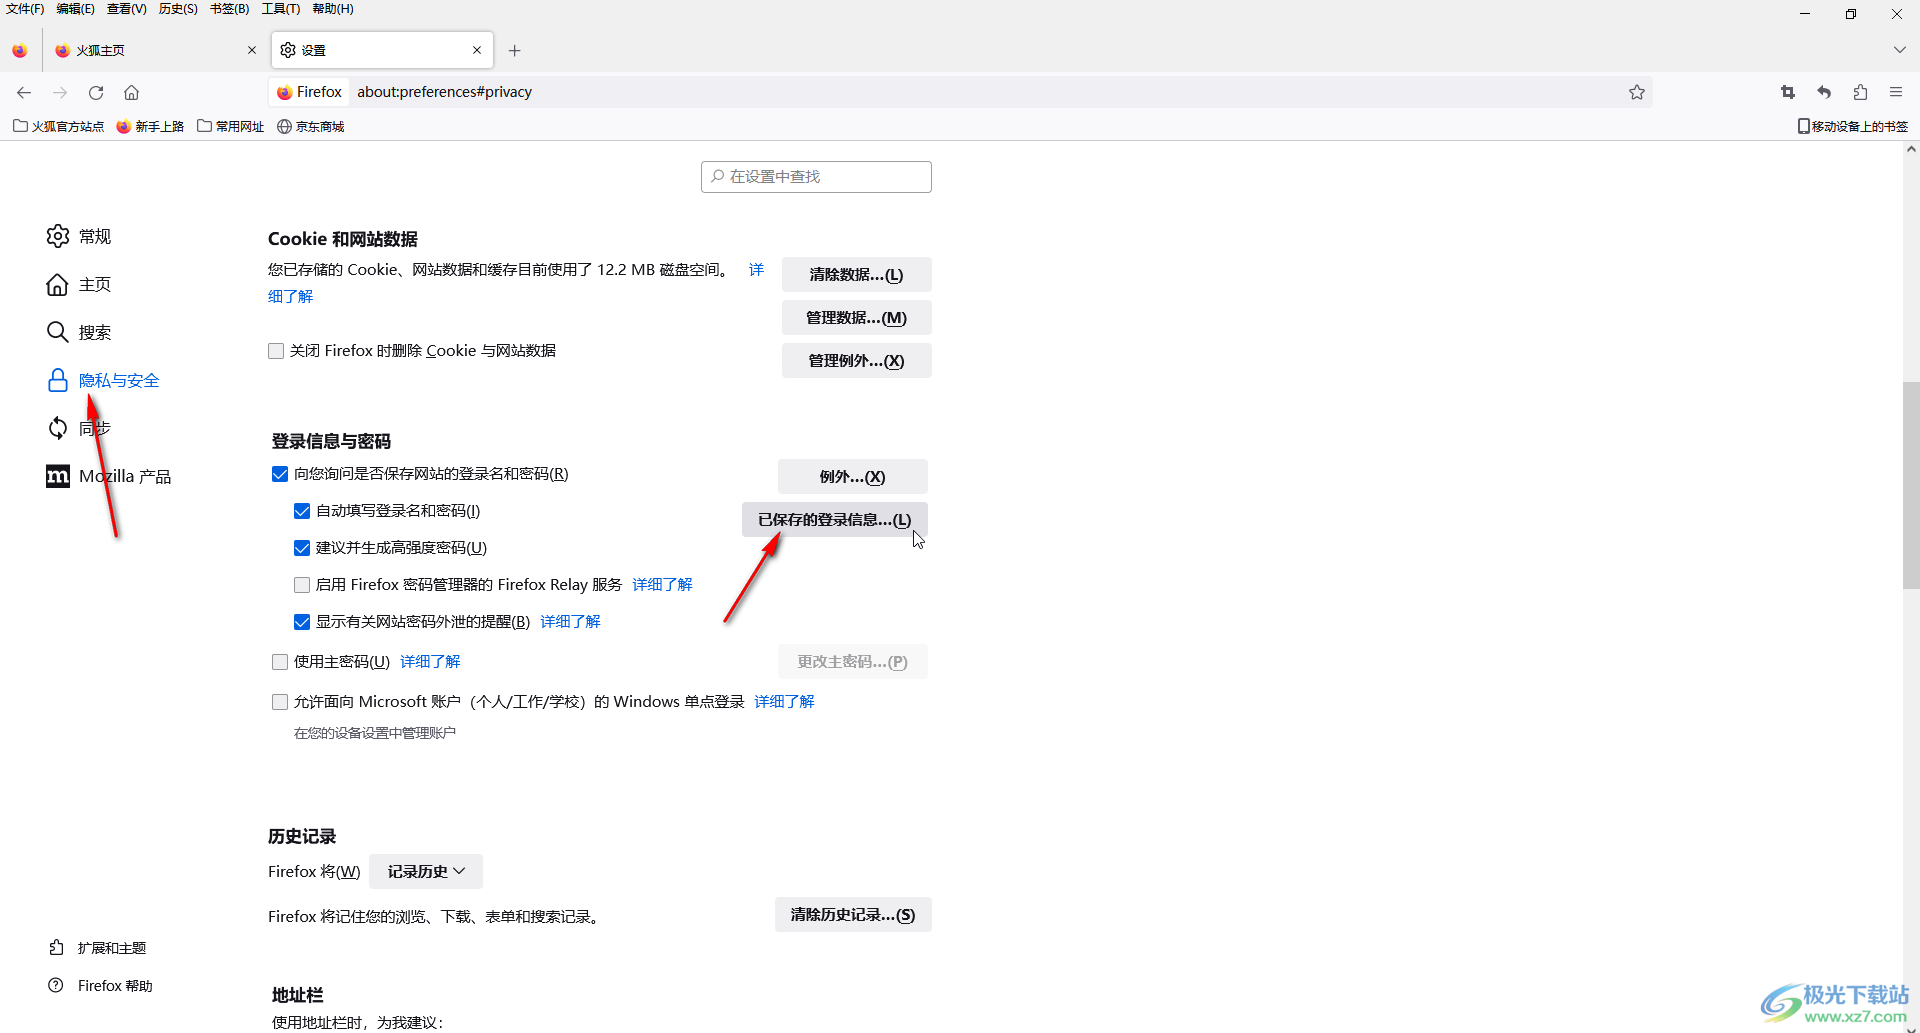
Task: Go back with the browser back arrow
Action: 24,92
